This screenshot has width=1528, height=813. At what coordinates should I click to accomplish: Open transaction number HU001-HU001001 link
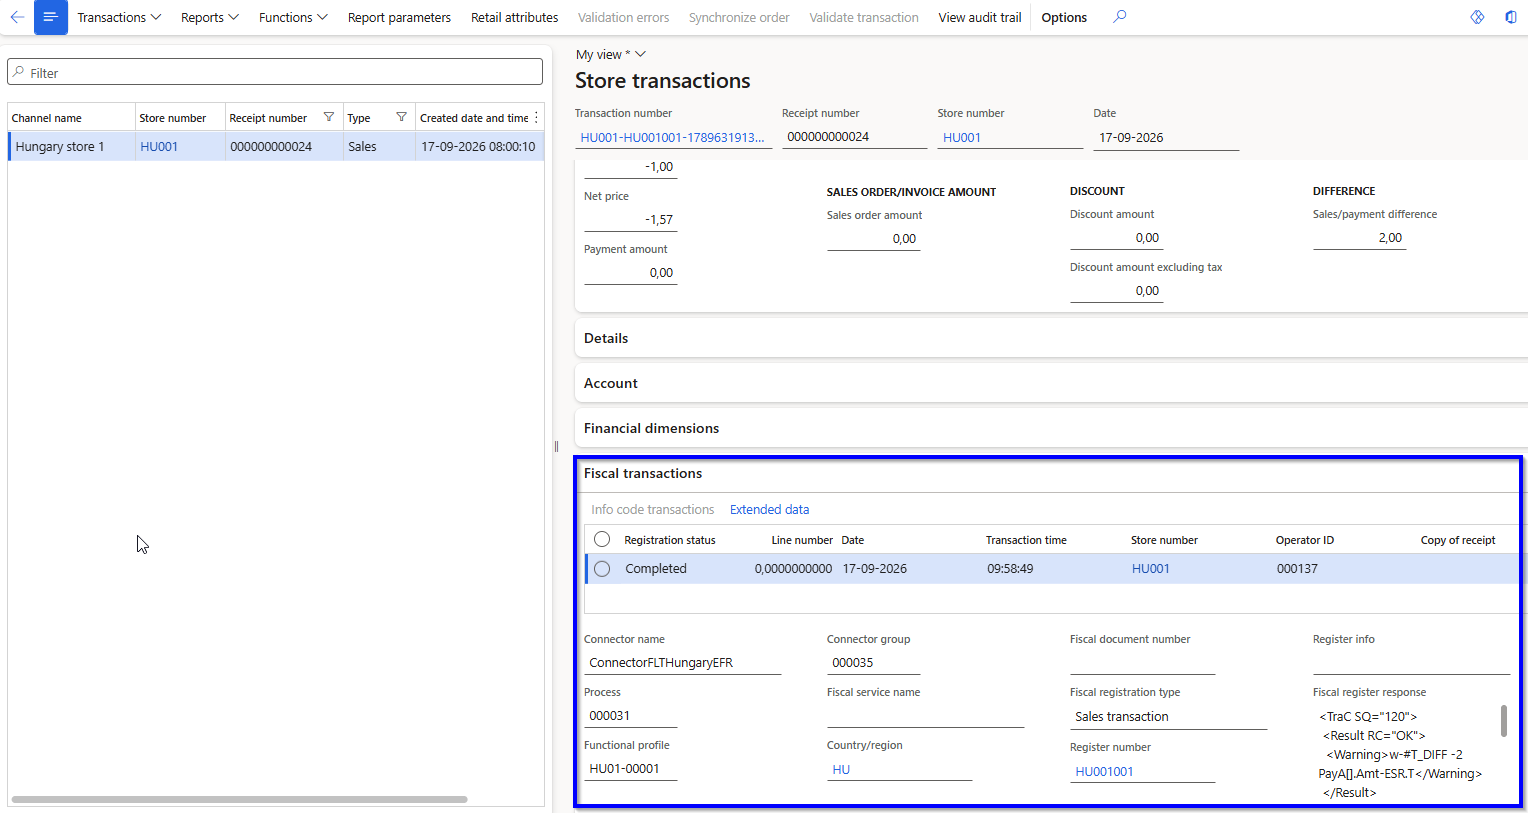(672, 137)
